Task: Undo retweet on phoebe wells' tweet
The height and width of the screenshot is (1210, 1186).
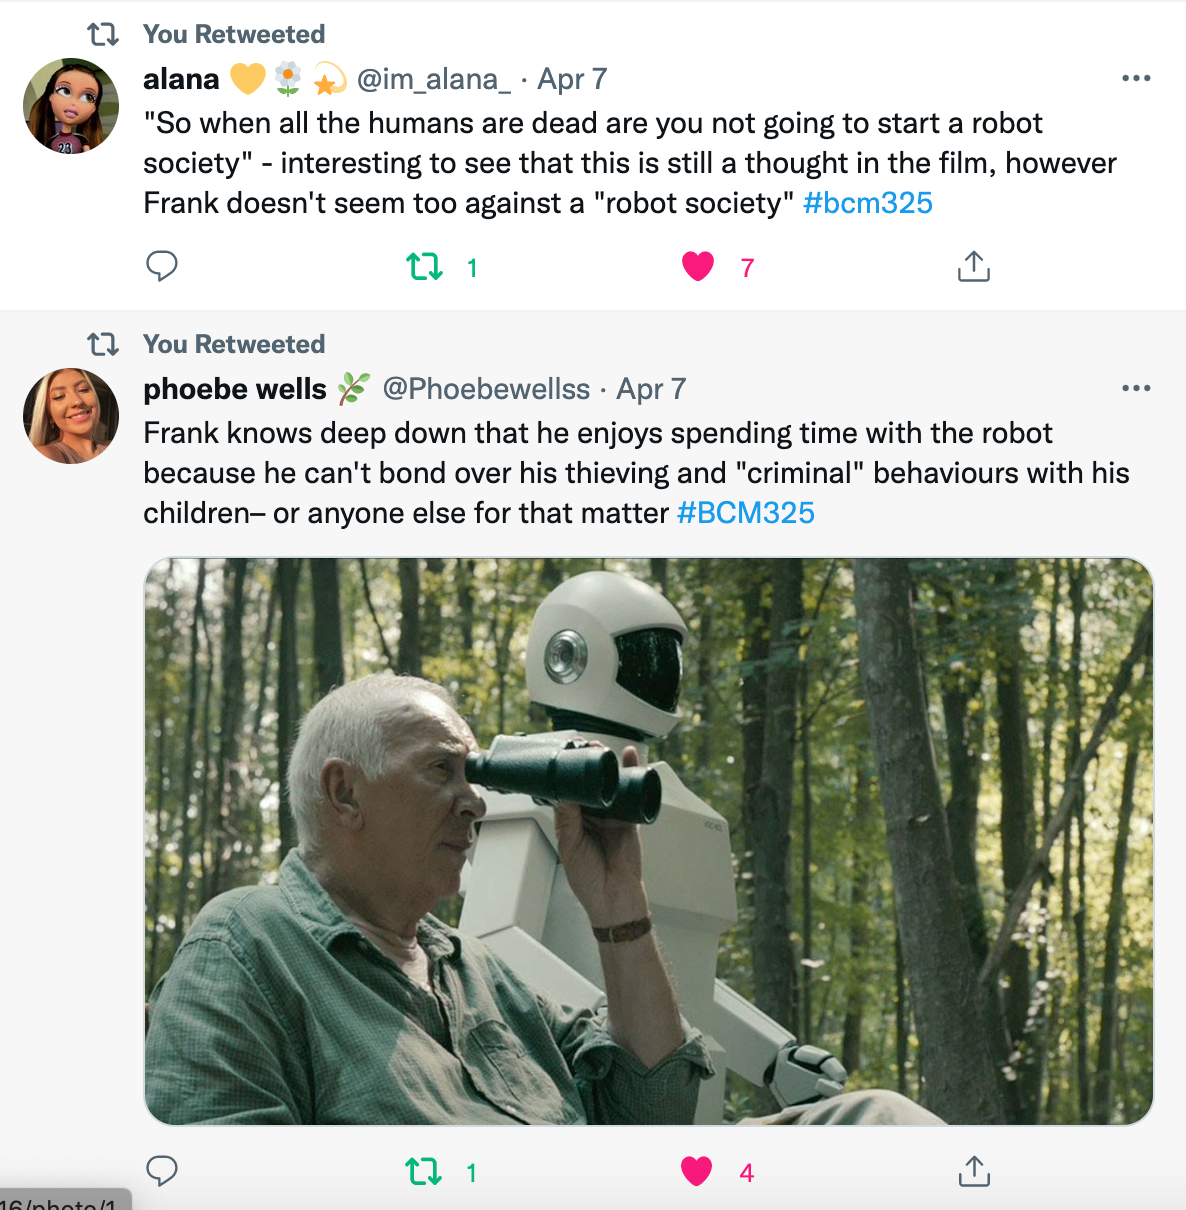Action: point(424,1171)
